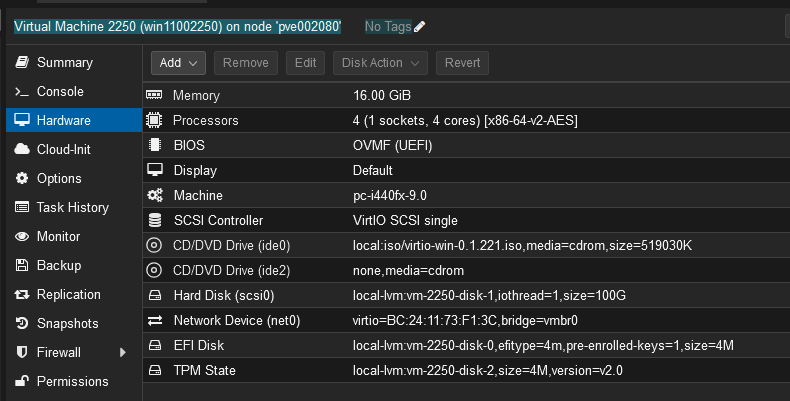
Task: Click the CD/DVD Drive ide0 disc icon
Action: [x=155, y=245]
